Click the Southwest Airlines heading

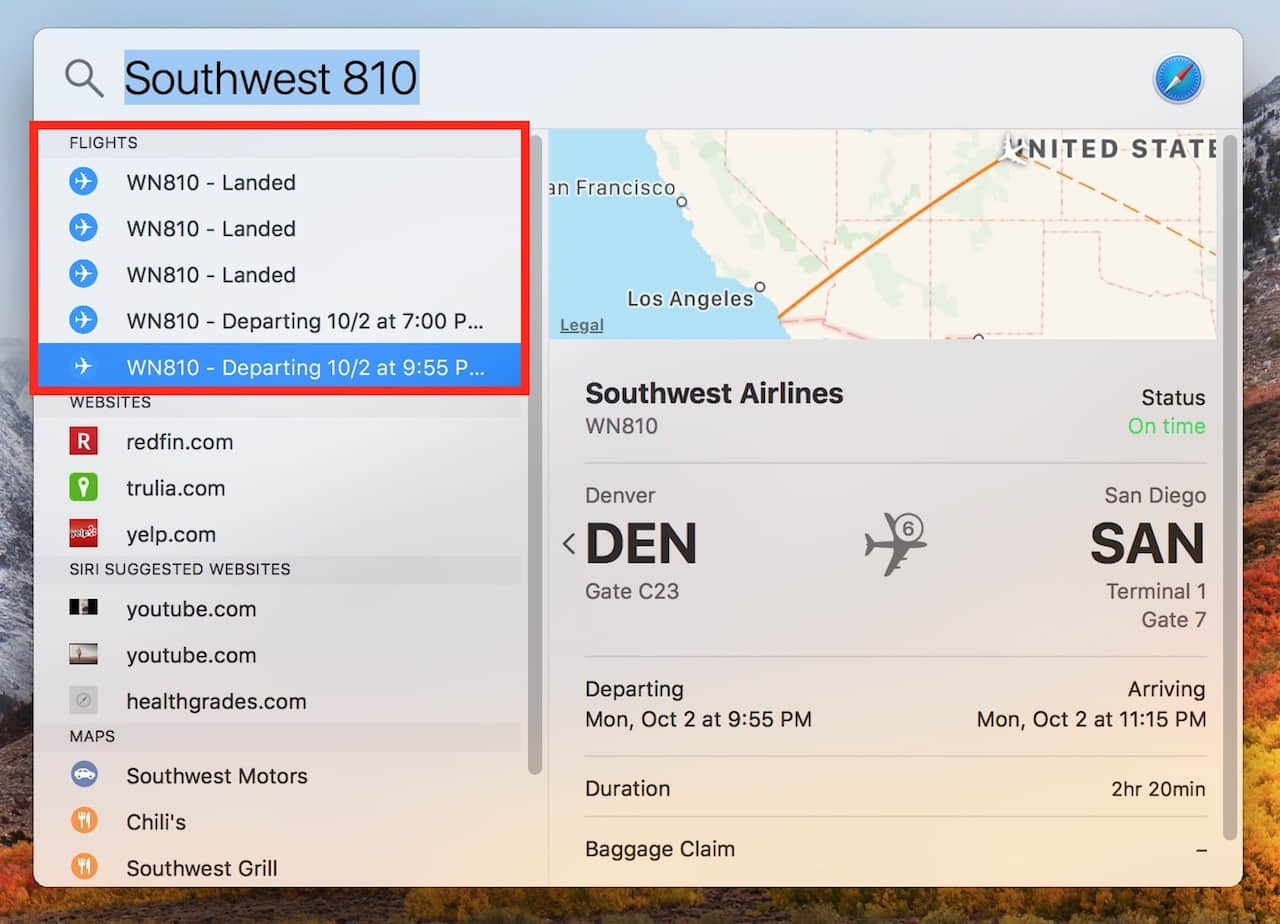[x=714, y=393]
